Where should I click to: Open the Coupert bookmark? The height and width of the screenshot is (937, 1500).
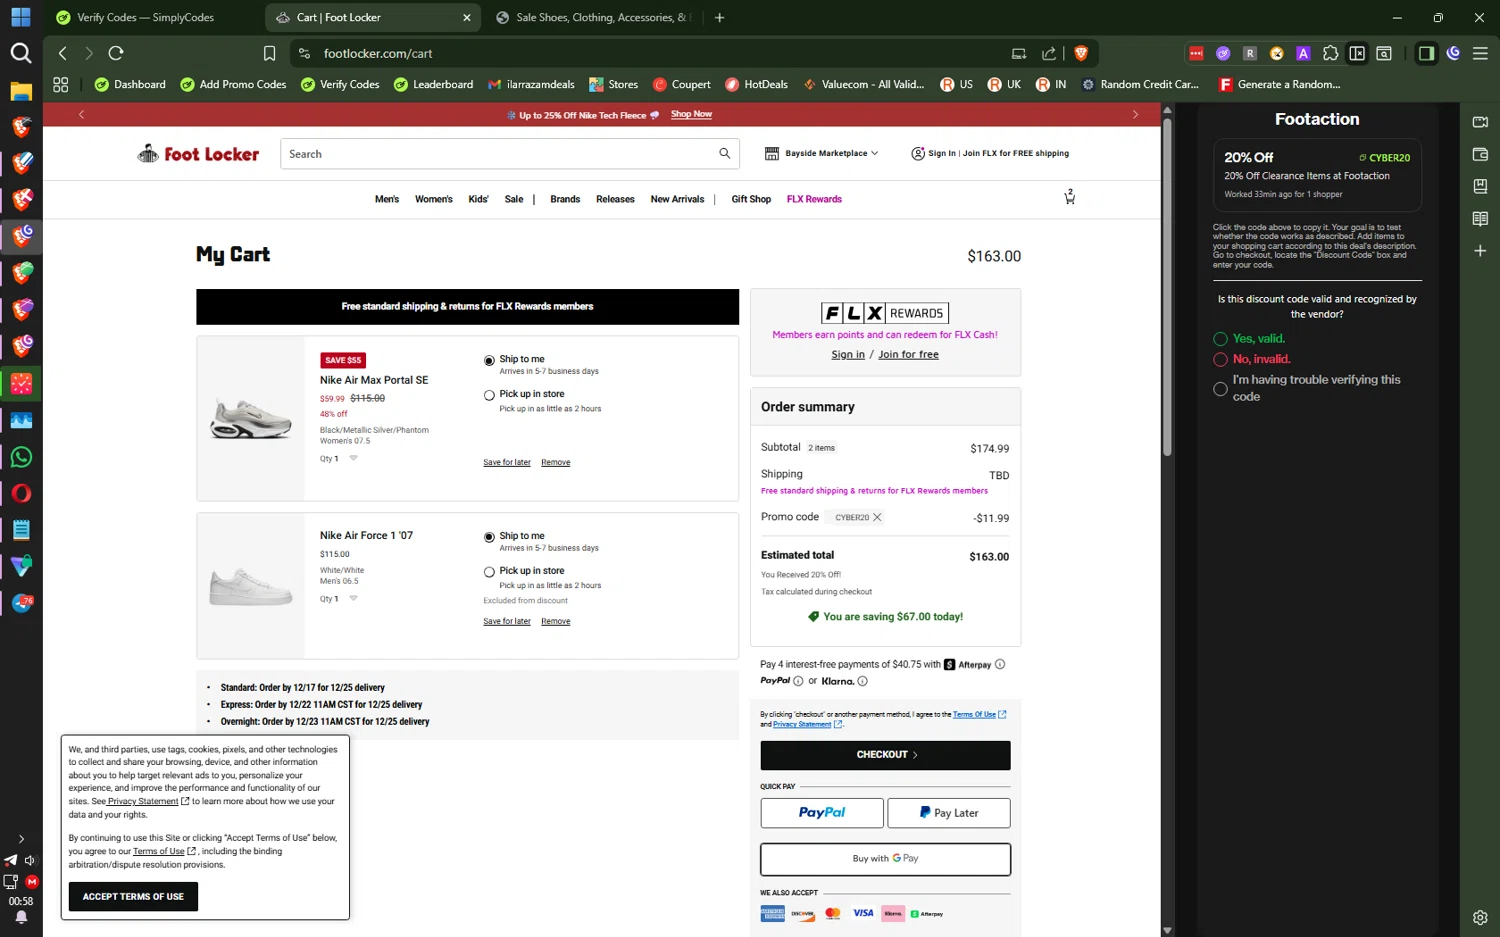[681, 84]
